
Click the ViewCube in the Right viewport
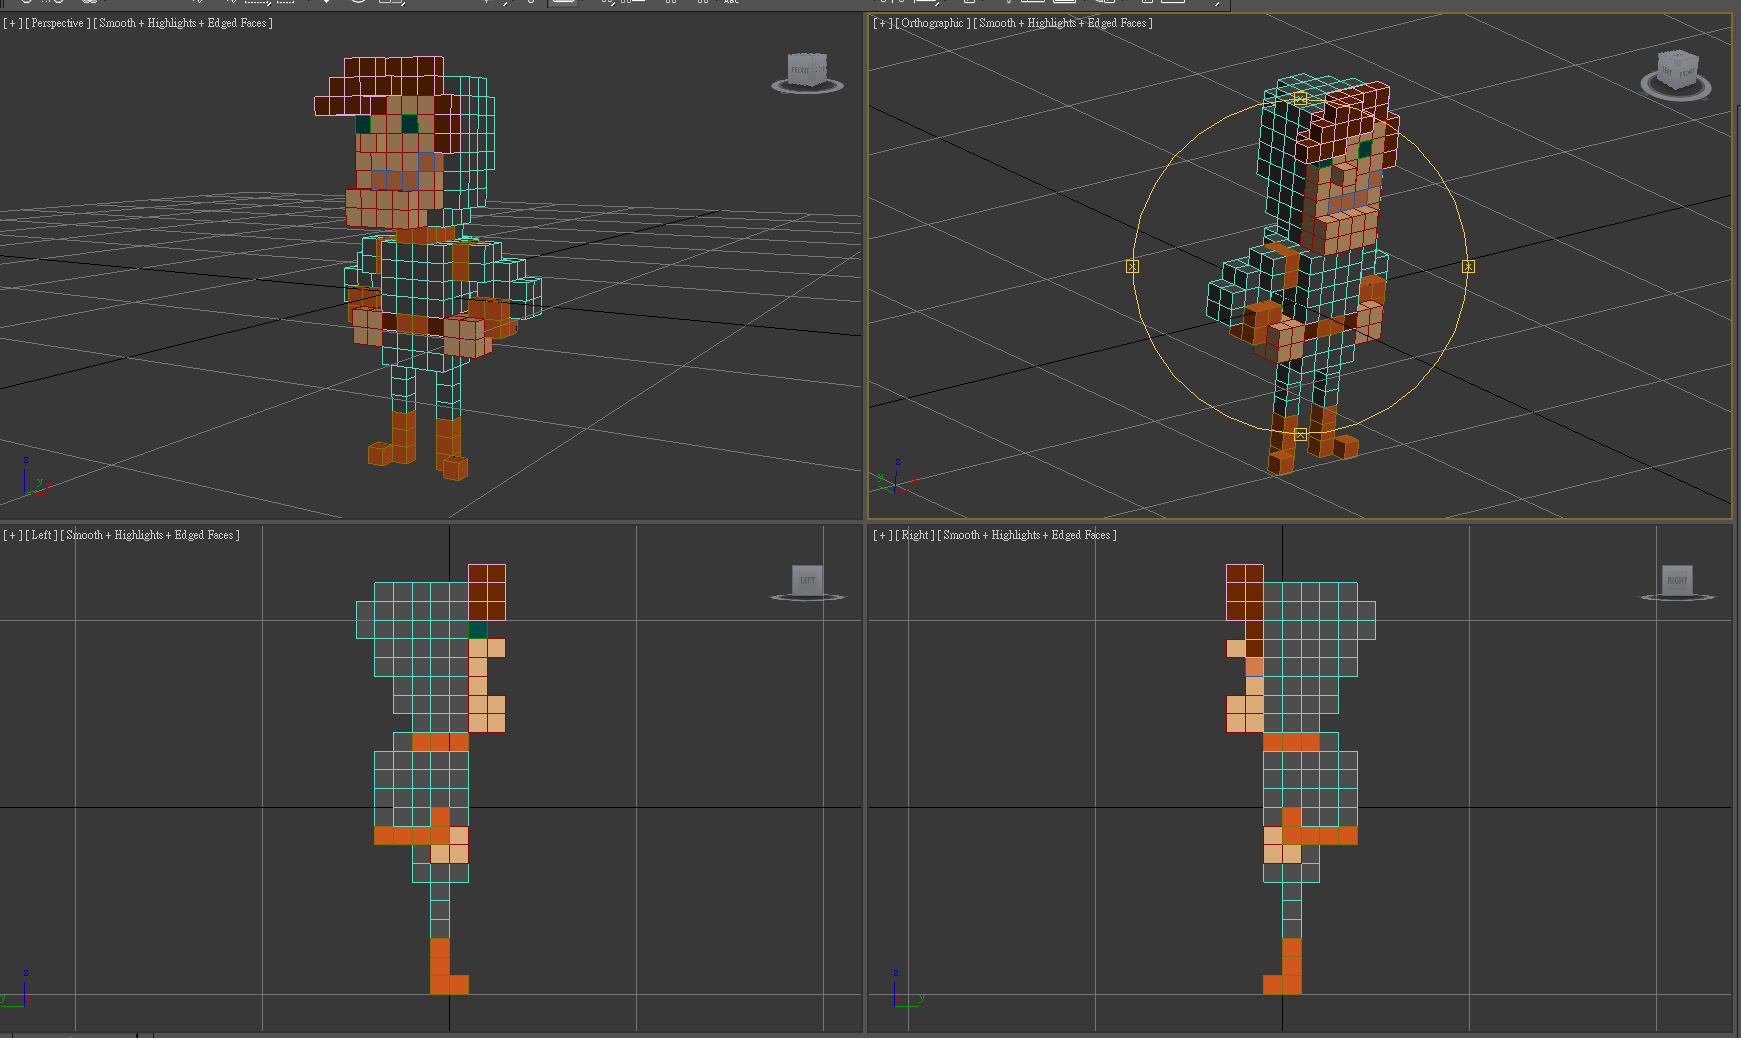point(1677,580)
